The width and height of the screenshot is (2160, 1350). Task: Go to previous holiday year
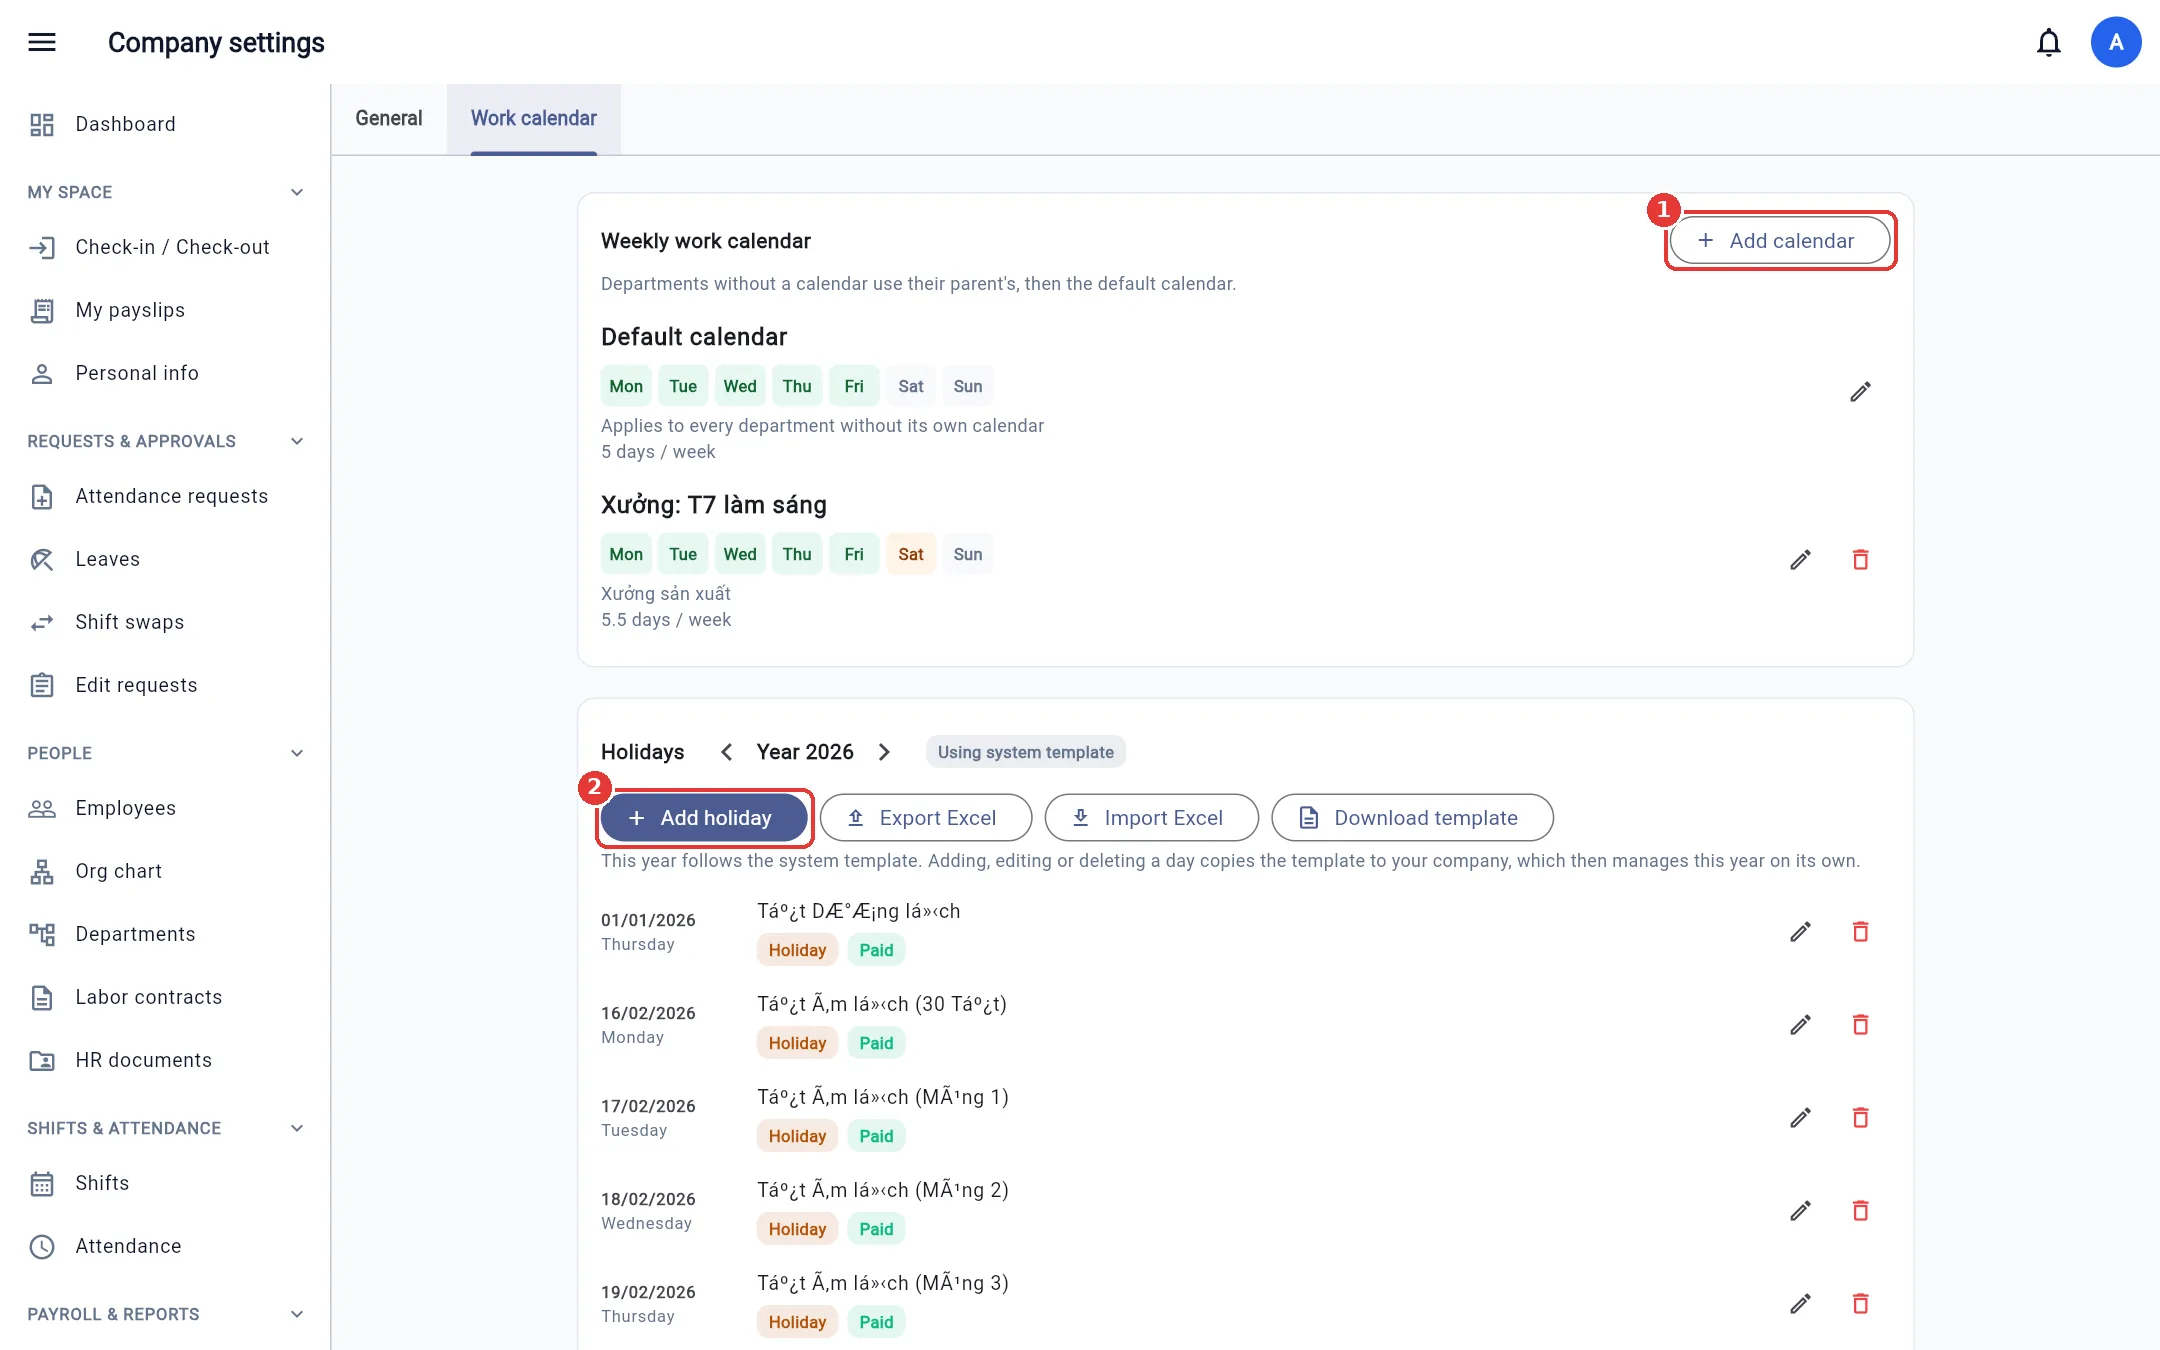click(727, 752)
